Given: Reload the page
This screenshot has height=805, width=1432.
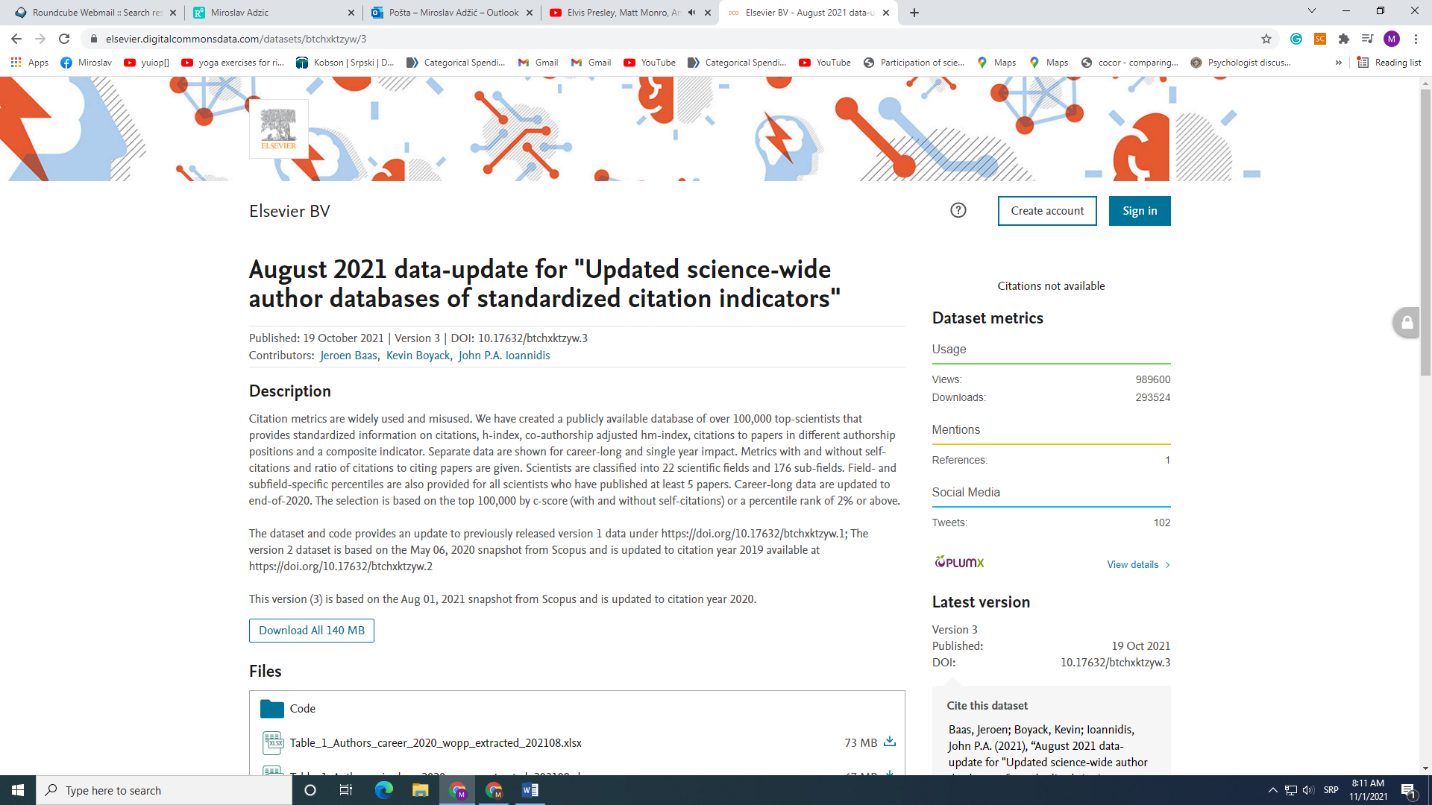Looking at the screenshot, I should click(x=64, y=39).
